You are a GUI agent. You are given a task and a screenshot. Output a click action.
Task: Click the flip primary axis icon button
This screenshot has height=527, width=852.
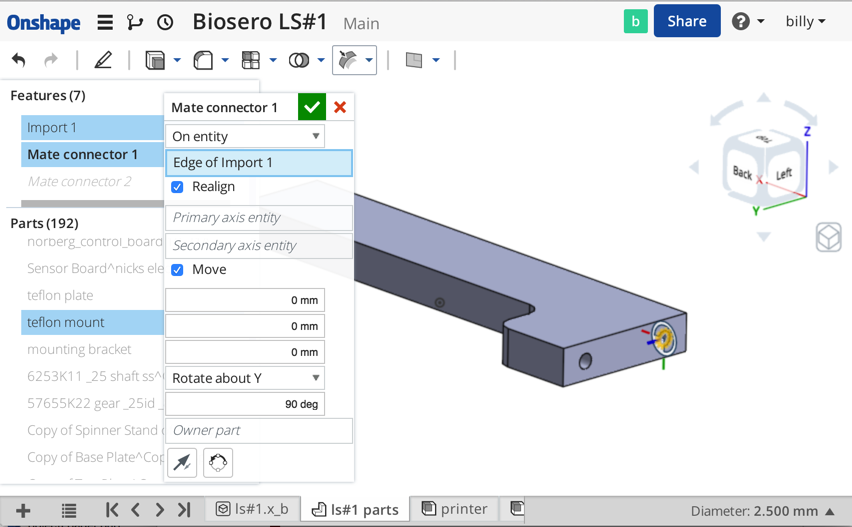coord(182,463)
